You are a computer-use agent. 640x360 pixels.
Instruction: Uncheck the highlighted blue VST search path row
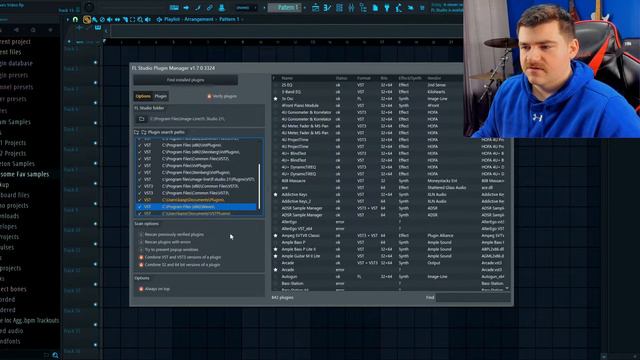[x=140, y=207]
